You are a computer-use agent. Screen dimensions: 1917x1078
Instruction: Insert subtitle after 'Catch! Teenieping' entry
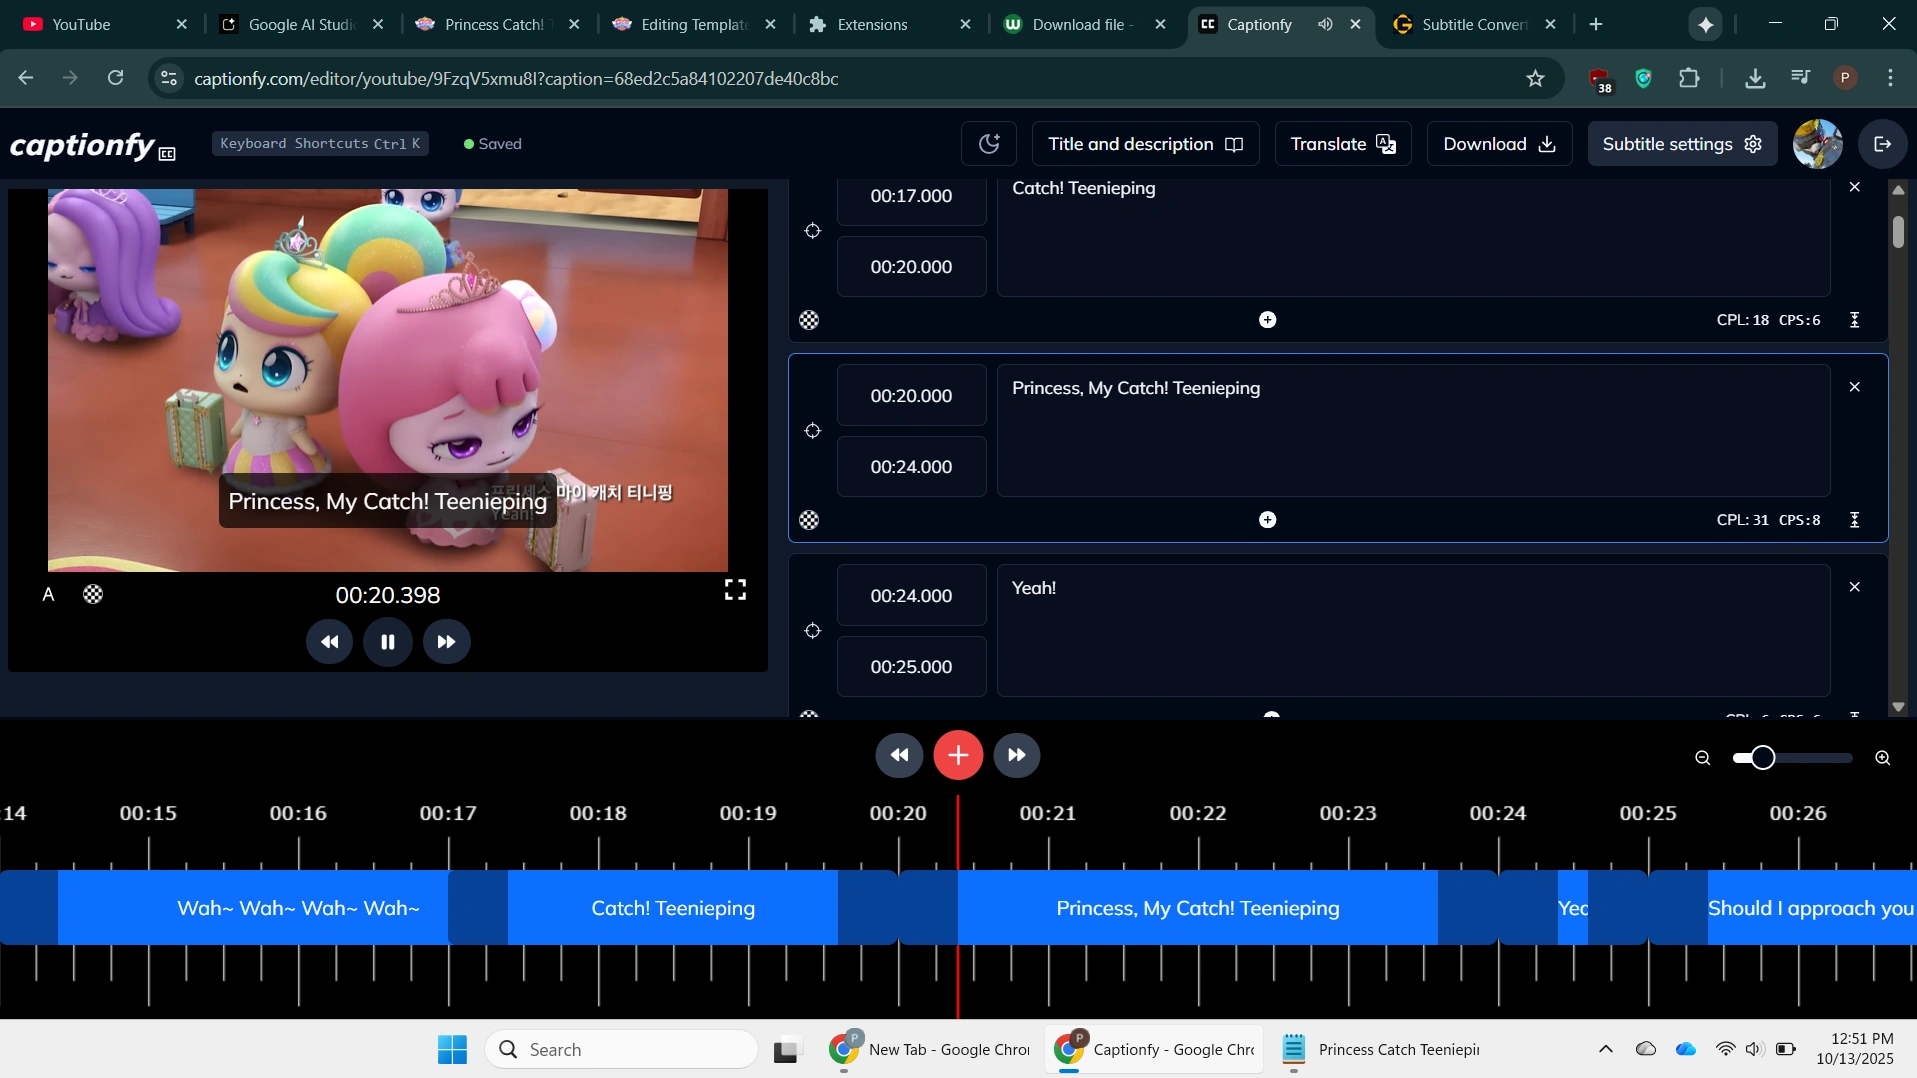1267,320
